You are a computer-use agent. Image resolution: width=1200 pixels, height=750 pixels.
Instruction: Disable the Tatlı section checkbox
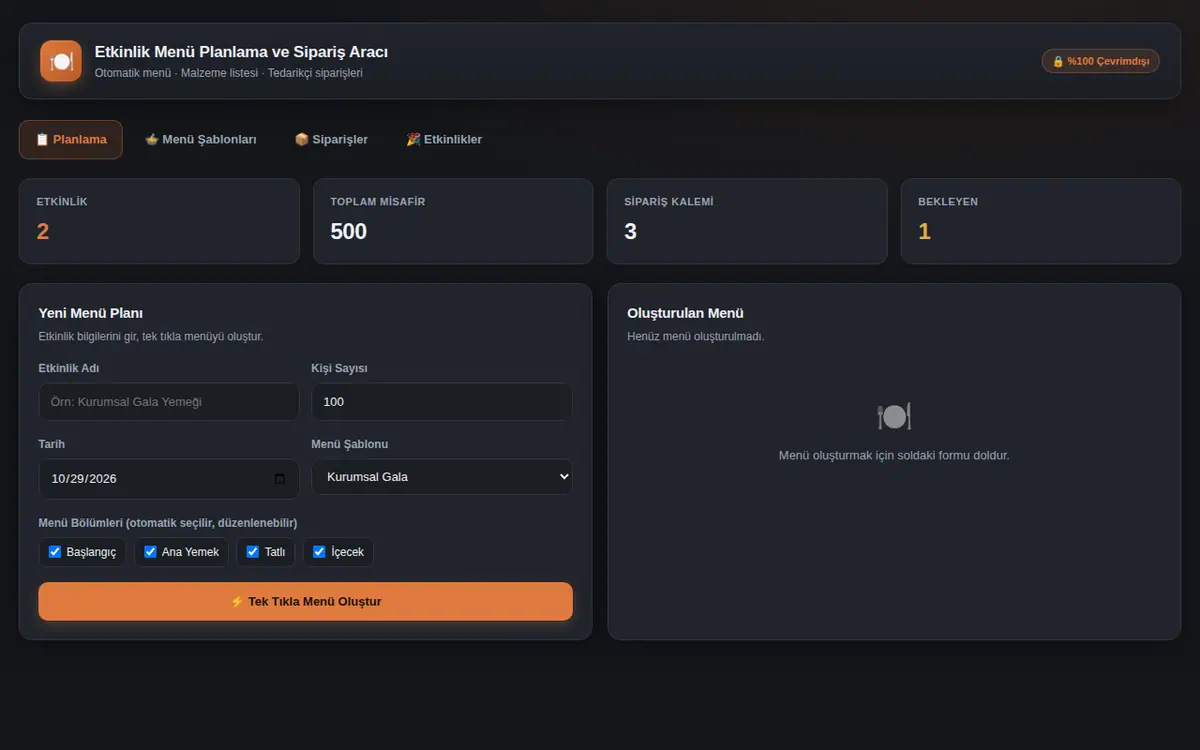pyautogui.click(x=253, y=551)
